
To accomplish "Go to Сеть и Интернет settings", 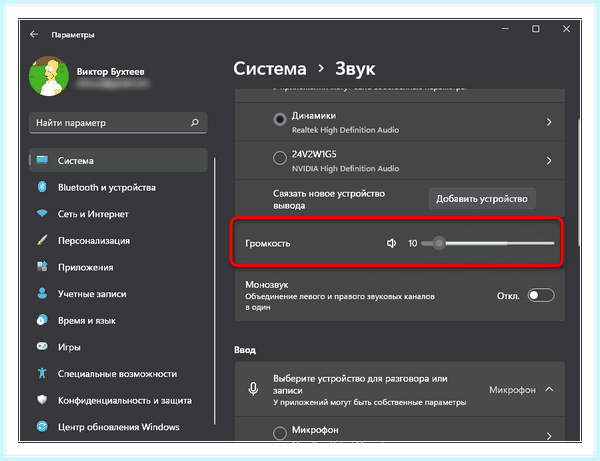I will [x=118, y=214].
